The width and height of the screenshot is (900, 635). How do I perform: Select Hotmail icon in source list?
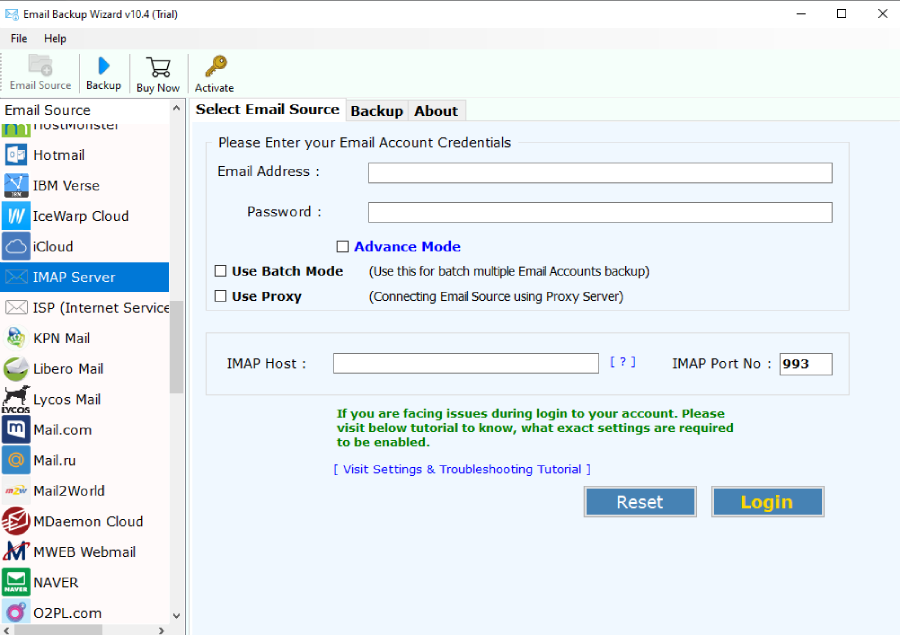[16, 155]
